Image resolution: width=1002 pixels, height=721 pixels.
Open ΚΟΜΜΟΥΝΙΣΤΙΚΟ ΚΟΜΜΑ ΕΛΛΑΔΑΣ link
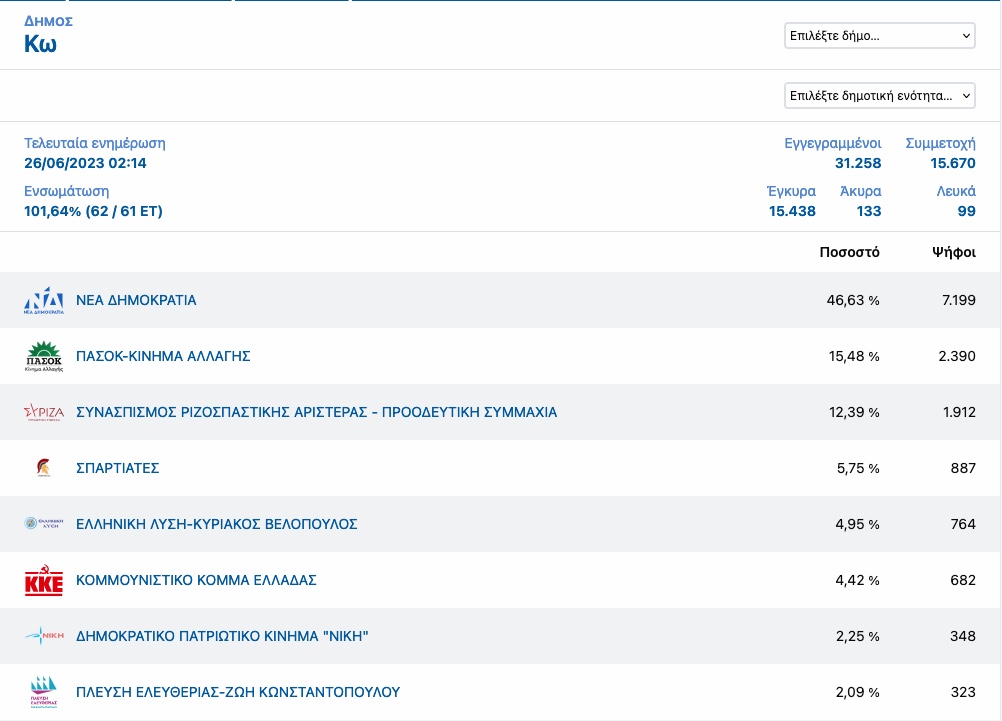196,580
